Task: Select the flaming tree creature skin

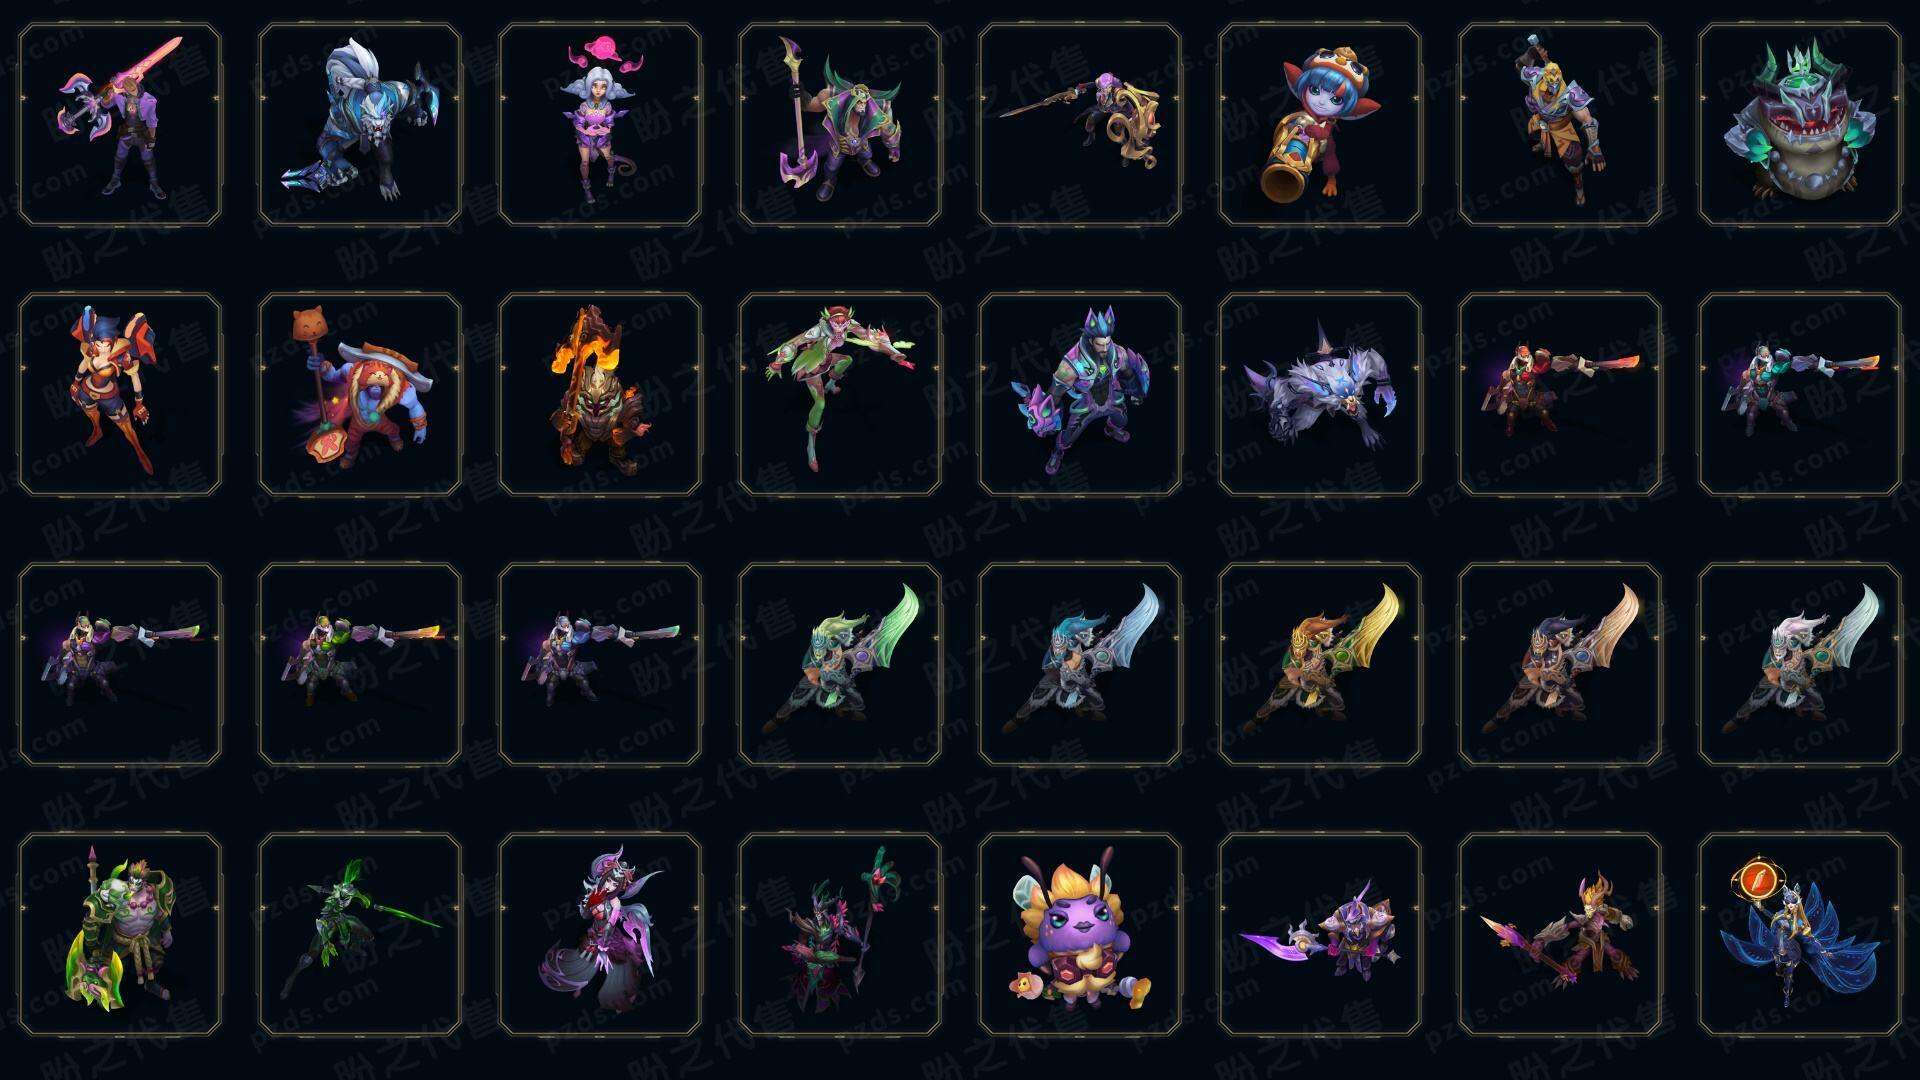Action: [600, 394]
